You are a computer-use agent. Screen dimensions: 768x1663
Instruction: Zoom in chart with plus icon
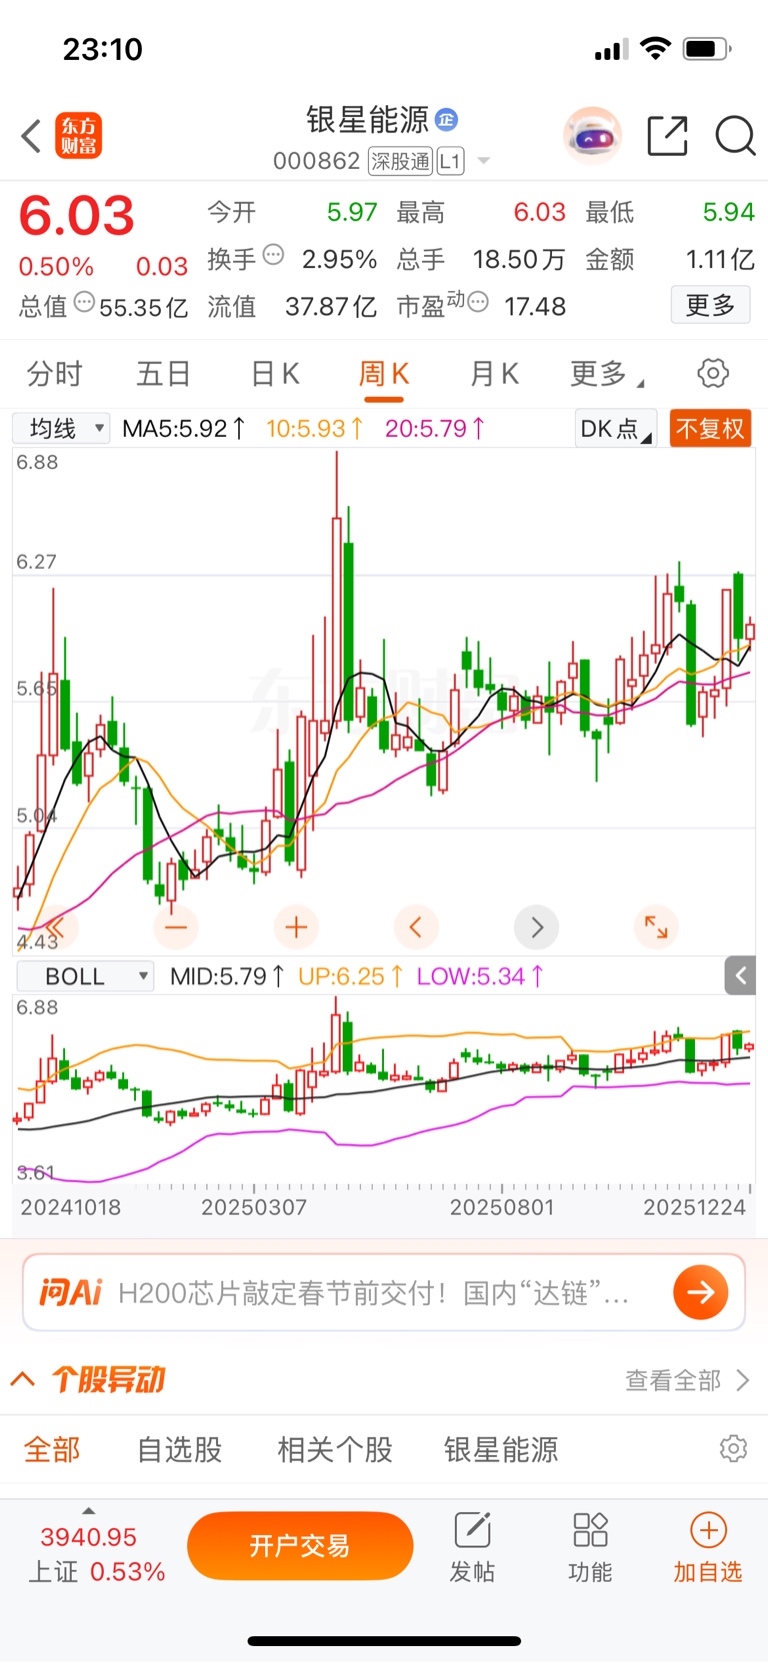(296, 927)
